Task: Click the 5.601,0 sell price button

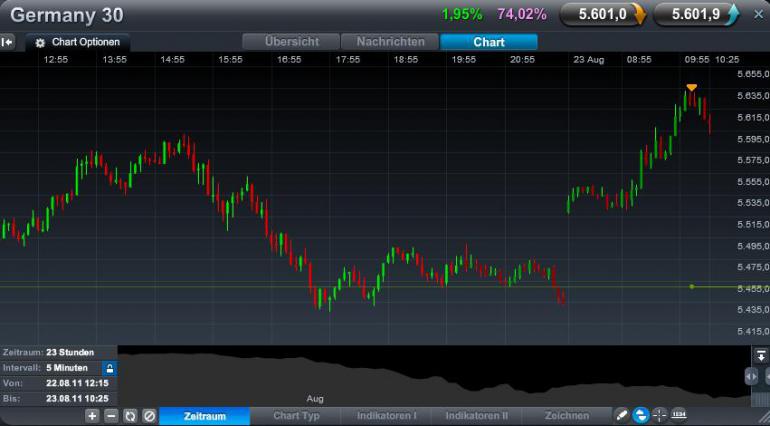Action: pyautogui.click(x=603, y=14)
